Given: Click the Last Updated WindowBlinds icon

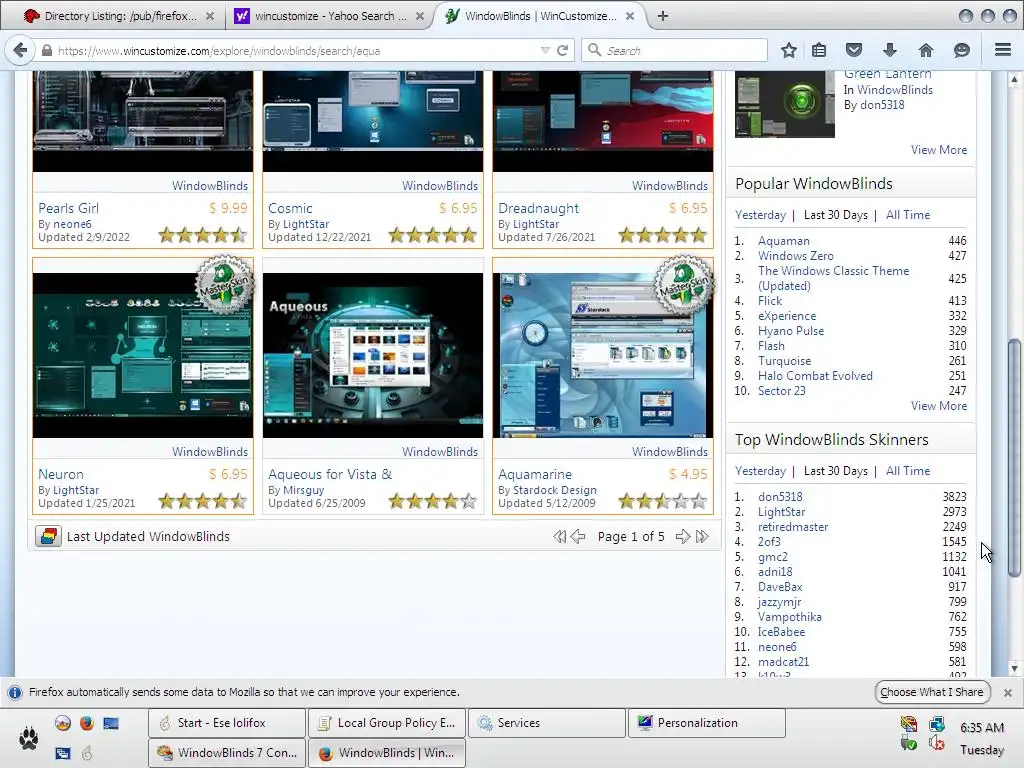Looking at the screenshot, I should tap(48, 537).
